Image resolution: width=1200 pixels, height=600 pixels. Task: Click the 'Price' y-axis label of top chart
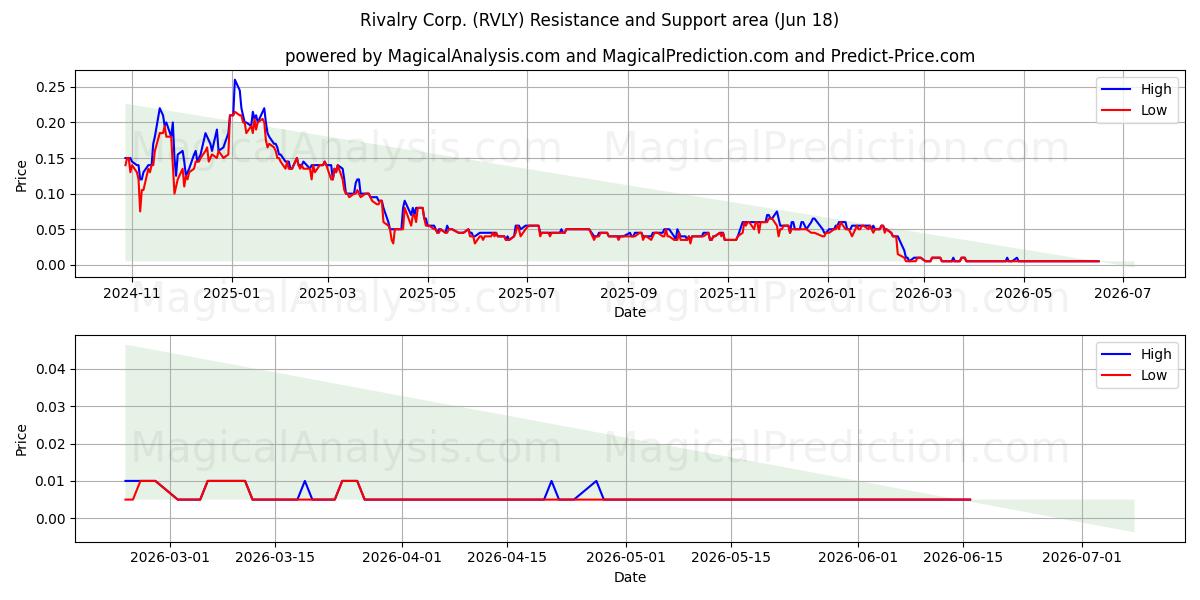point(22,175)
